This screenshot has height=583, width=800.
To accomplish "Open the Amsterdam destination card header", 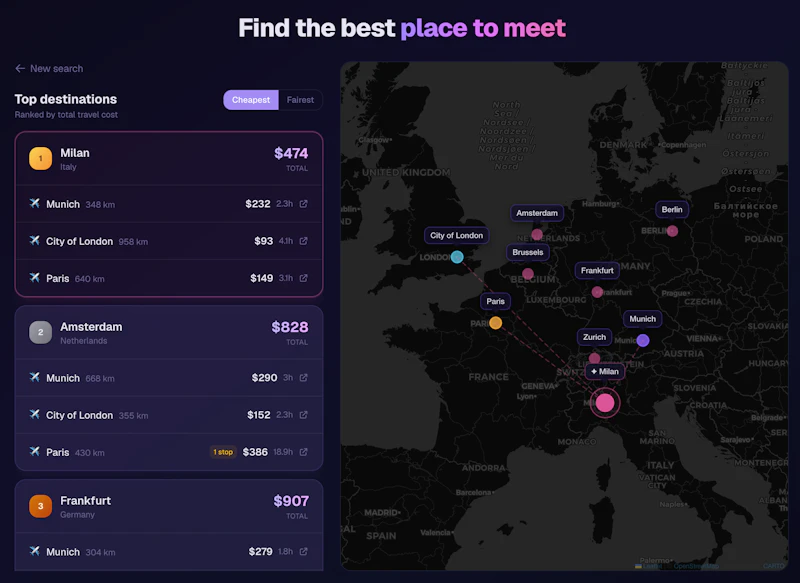I will (169, 333).
